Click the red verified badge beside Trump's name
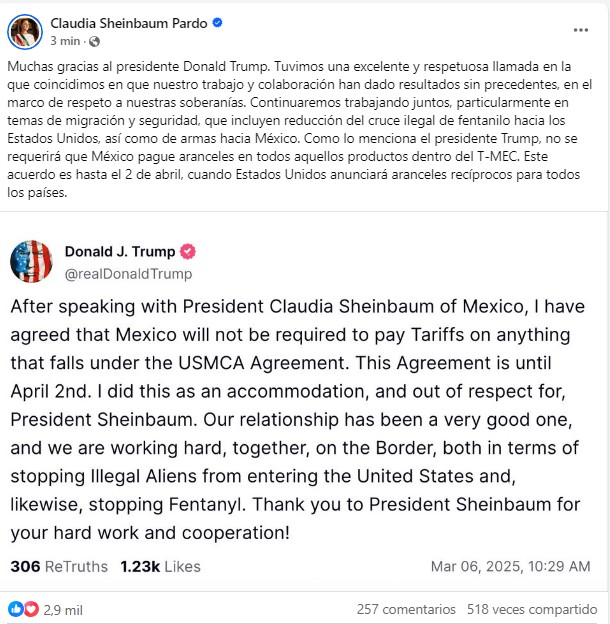This screenshot has width=610, height=624. point(187,251)
